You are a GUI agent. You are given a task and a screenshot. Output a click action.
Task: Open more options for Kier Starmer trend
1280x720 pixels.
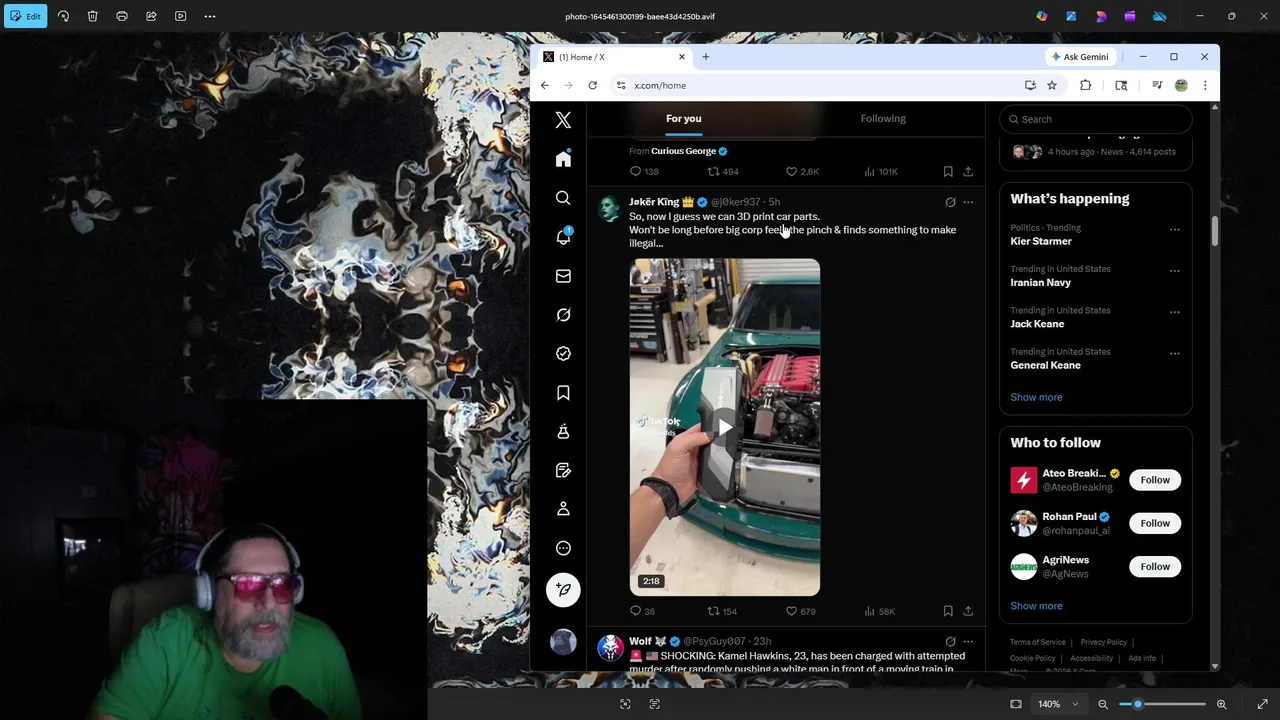[x=1175, y=229]
